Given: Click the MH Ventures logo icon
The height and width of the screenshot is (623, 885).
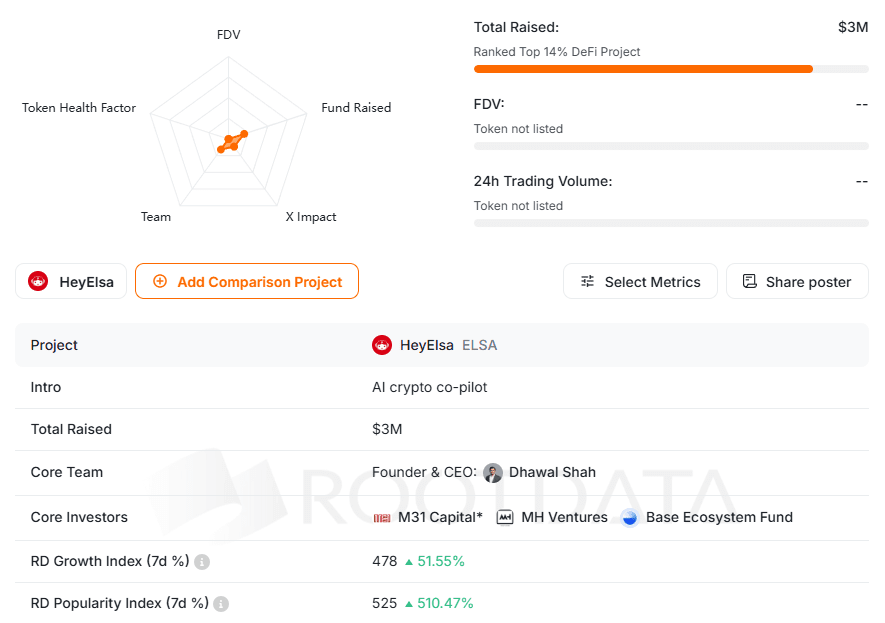Looking at the screenshot, I should click(x=505, y=518).
